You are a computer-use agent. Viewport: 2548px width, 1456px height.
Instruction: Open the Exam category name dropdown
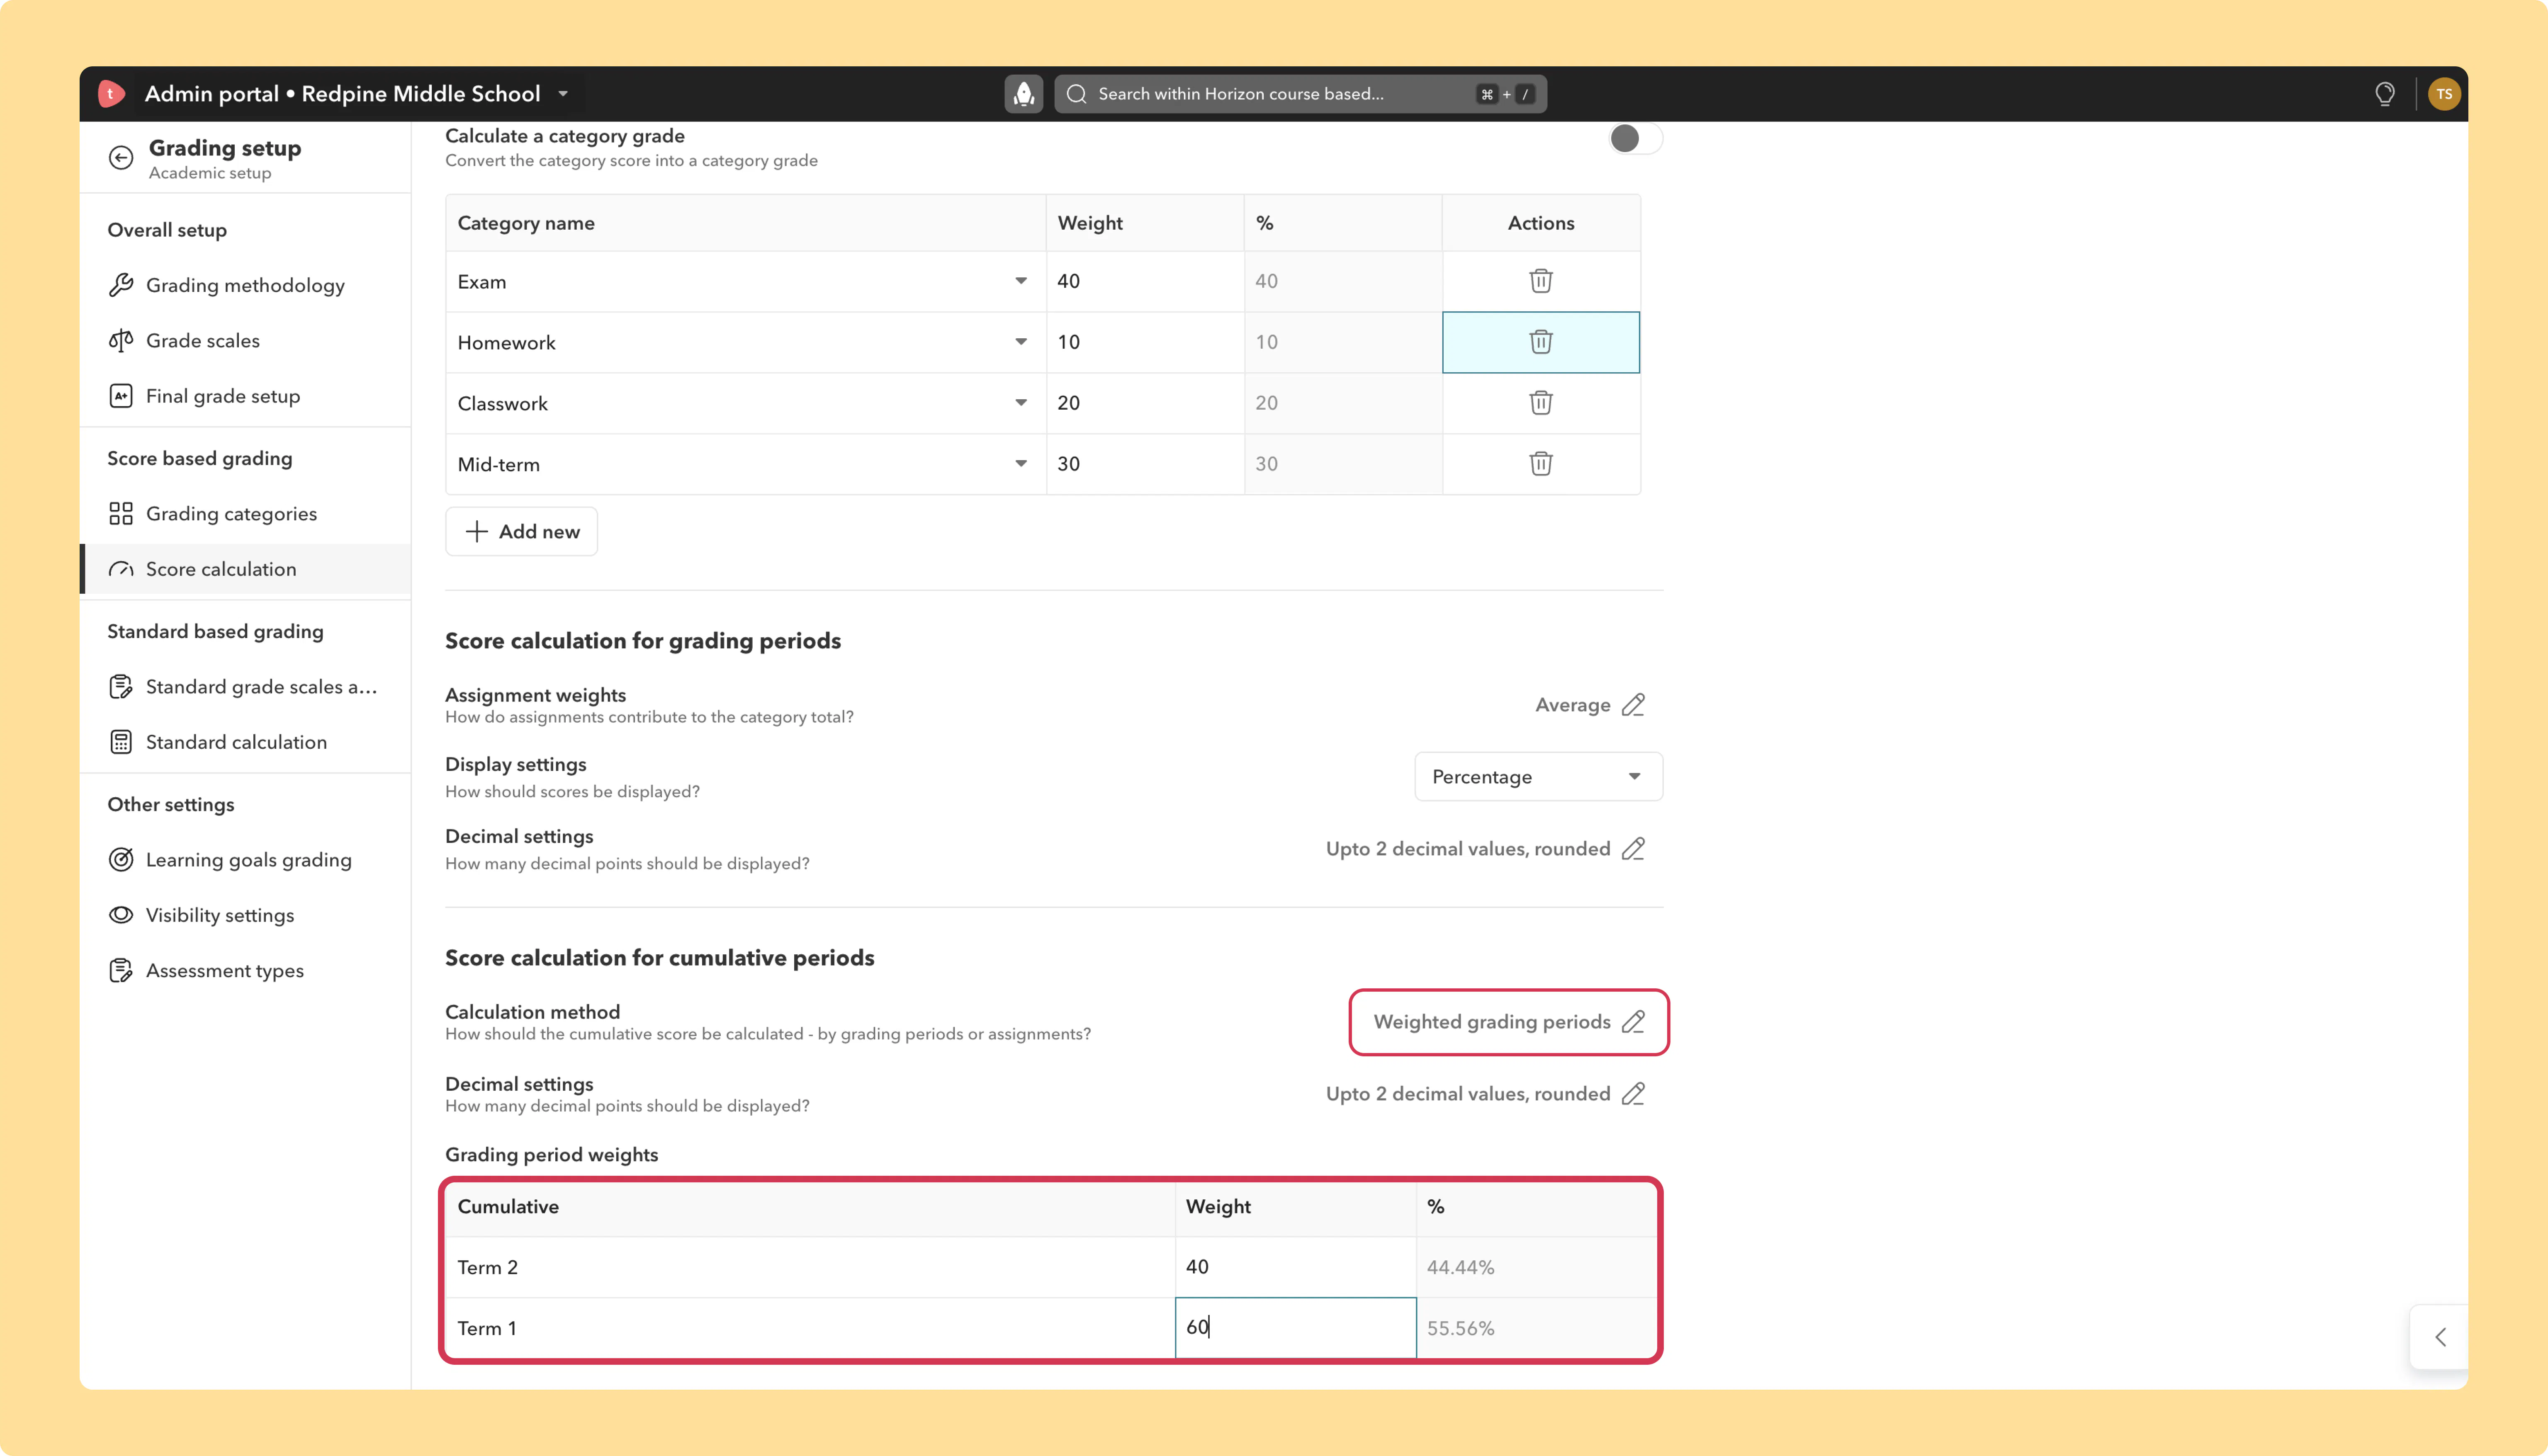(x=1021, y=281)
